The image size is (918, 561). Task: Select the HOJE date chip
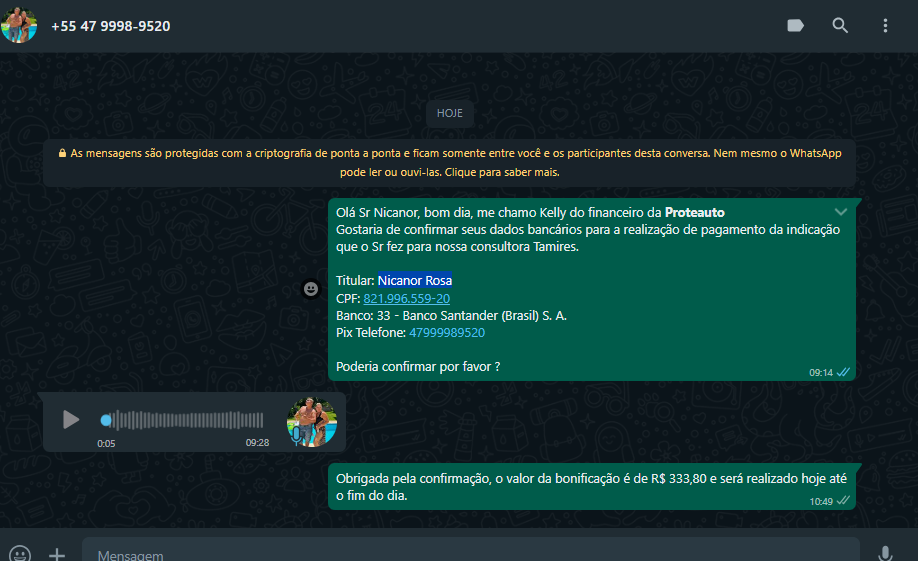pyautogui.click(x=450, y=113)
